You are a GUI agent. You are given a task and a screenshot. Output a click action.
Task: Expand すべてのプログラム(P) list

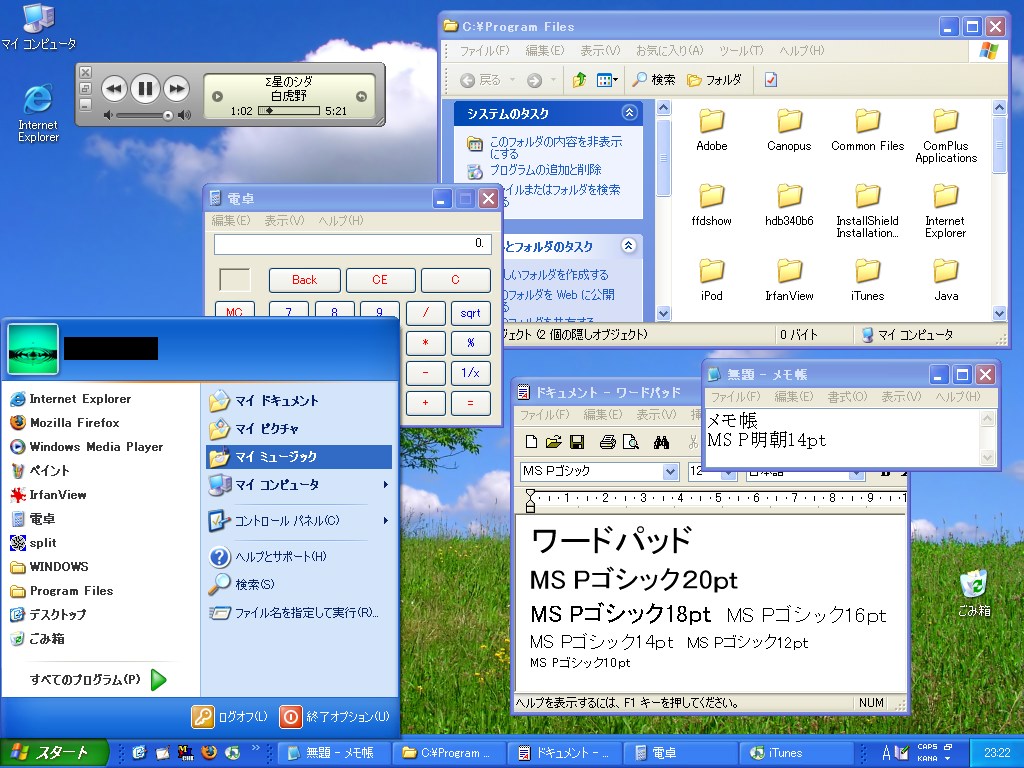pyautogui.click(x=97, y=679)
